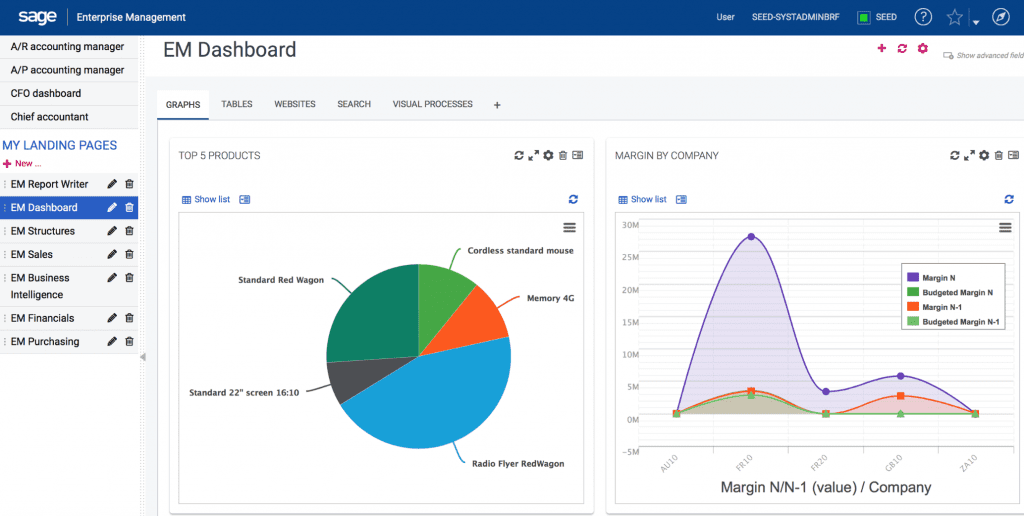Delete the Margin by Company widget
Viewport: 1024px width, 516px height.
click(998, 155)
